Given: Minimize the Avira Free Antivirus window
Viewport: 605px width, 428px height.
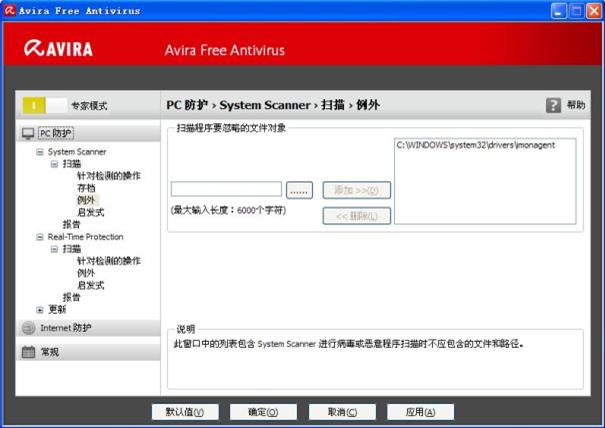Looking at the screenshot, I should [558, 11].
